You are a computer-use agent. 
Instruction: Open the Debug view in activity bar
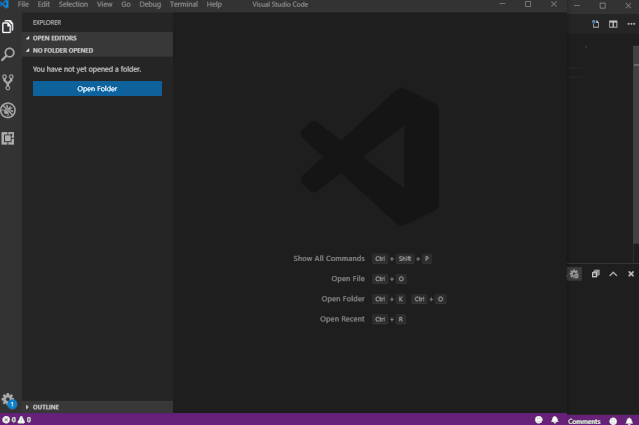pyautogui.click(x=8, y=110)
